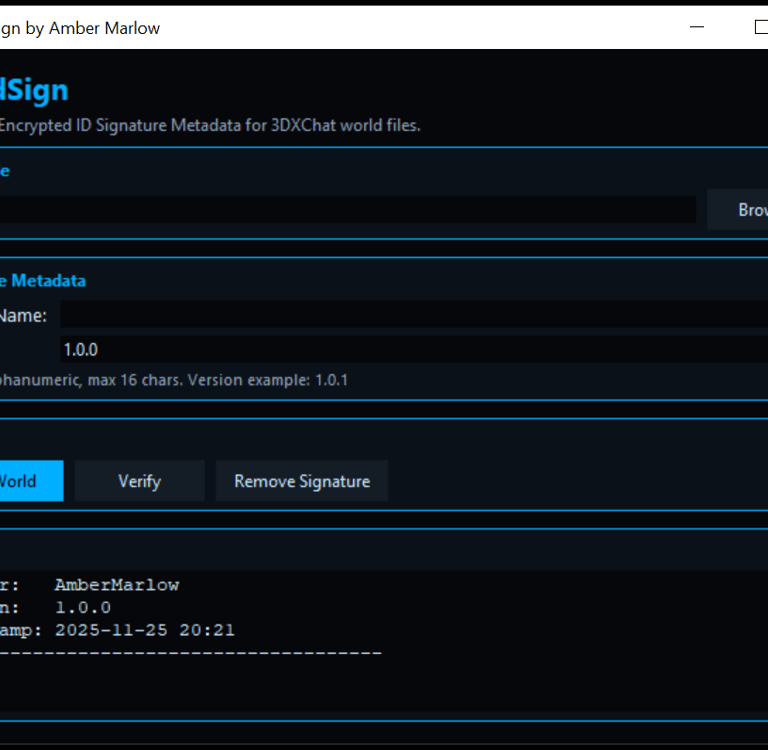Click the 'by Amber Marlow' title bar text
This screenshot has width=768, height=750.
[x=93, y=28]
